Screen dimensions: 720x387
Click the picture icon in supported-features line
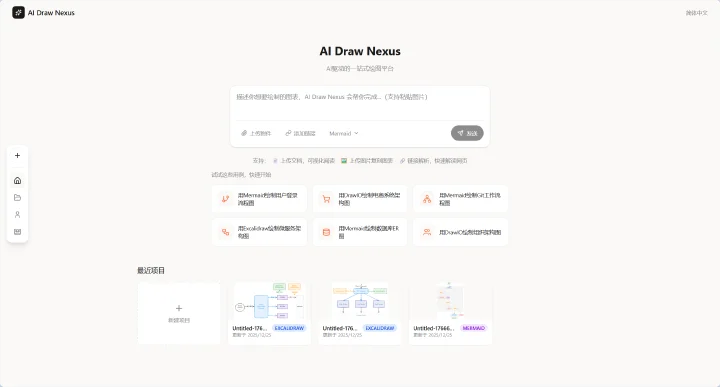tap(343, 161)
